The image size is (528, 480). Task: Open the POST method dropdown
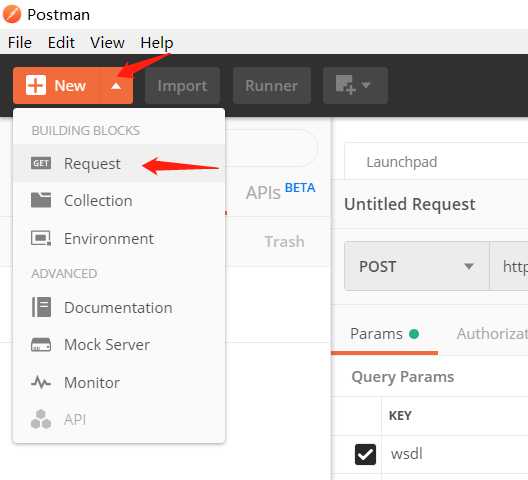pos(417,266)
